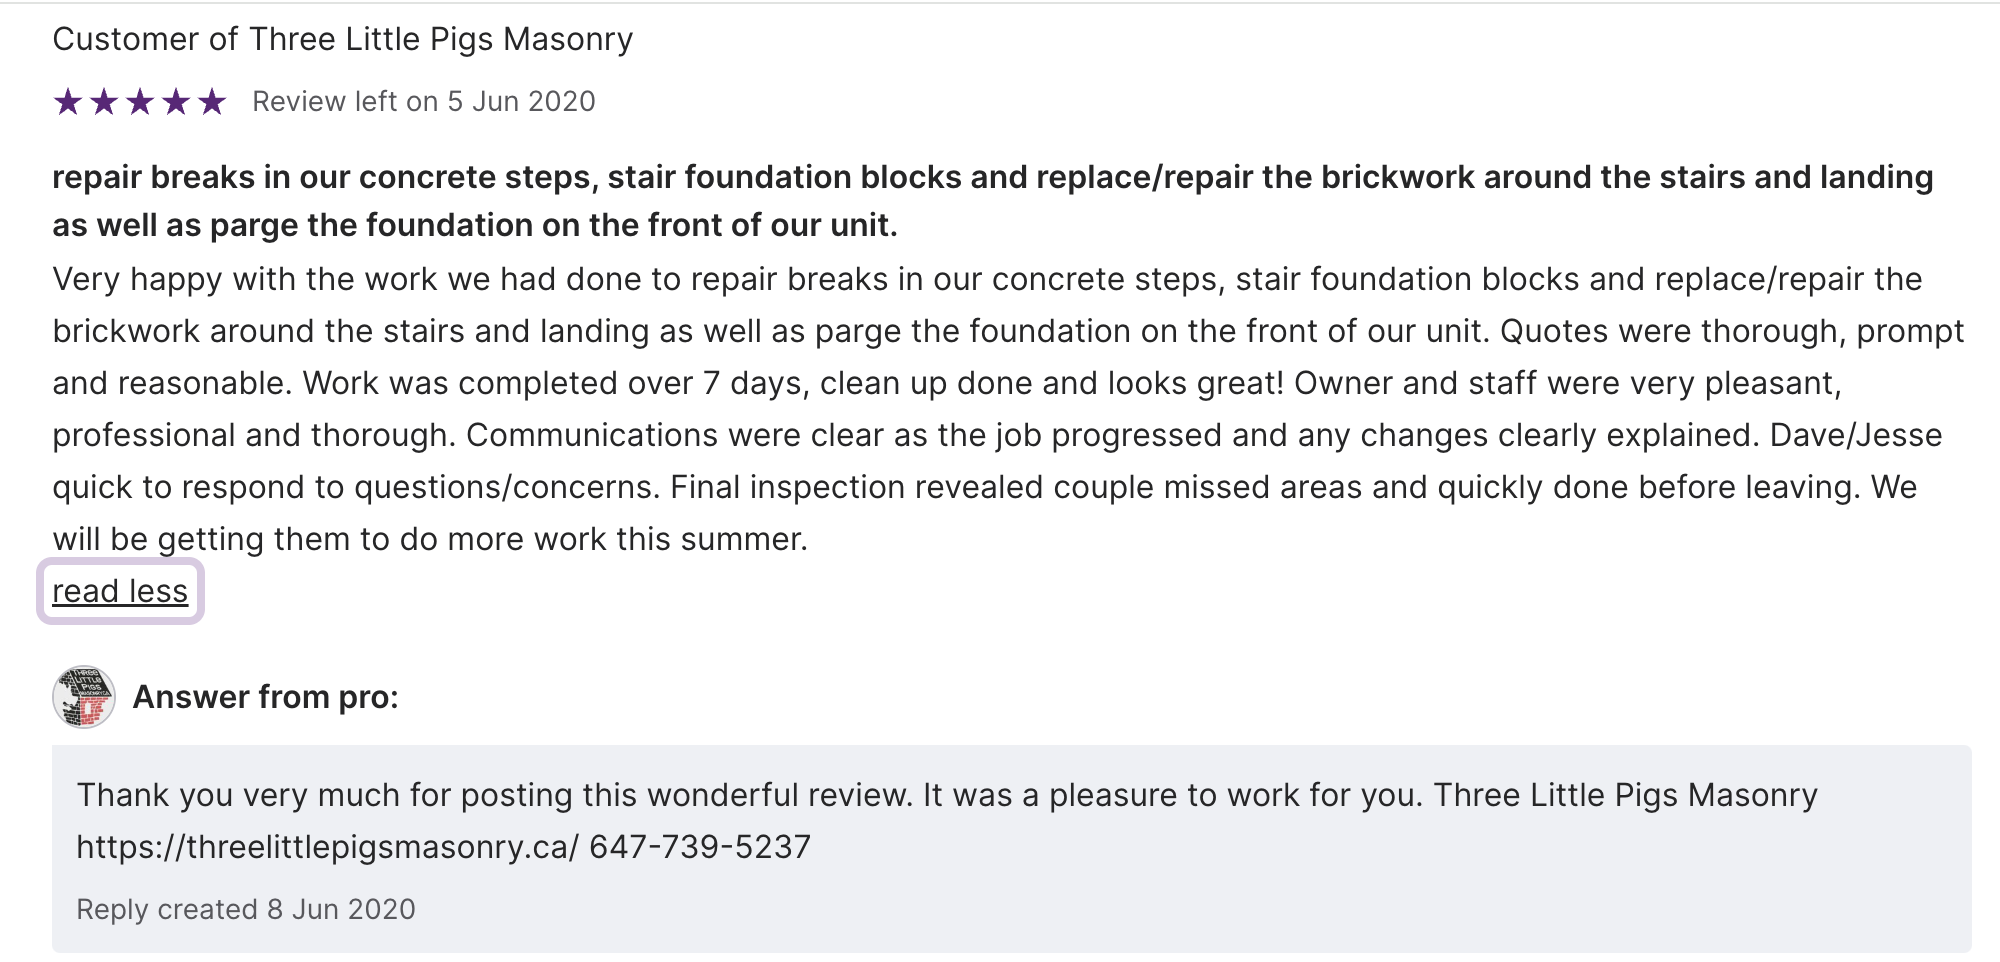Click the phone number 647-739-5237
The image size is (2000, 962).
(x=700, y=847)
